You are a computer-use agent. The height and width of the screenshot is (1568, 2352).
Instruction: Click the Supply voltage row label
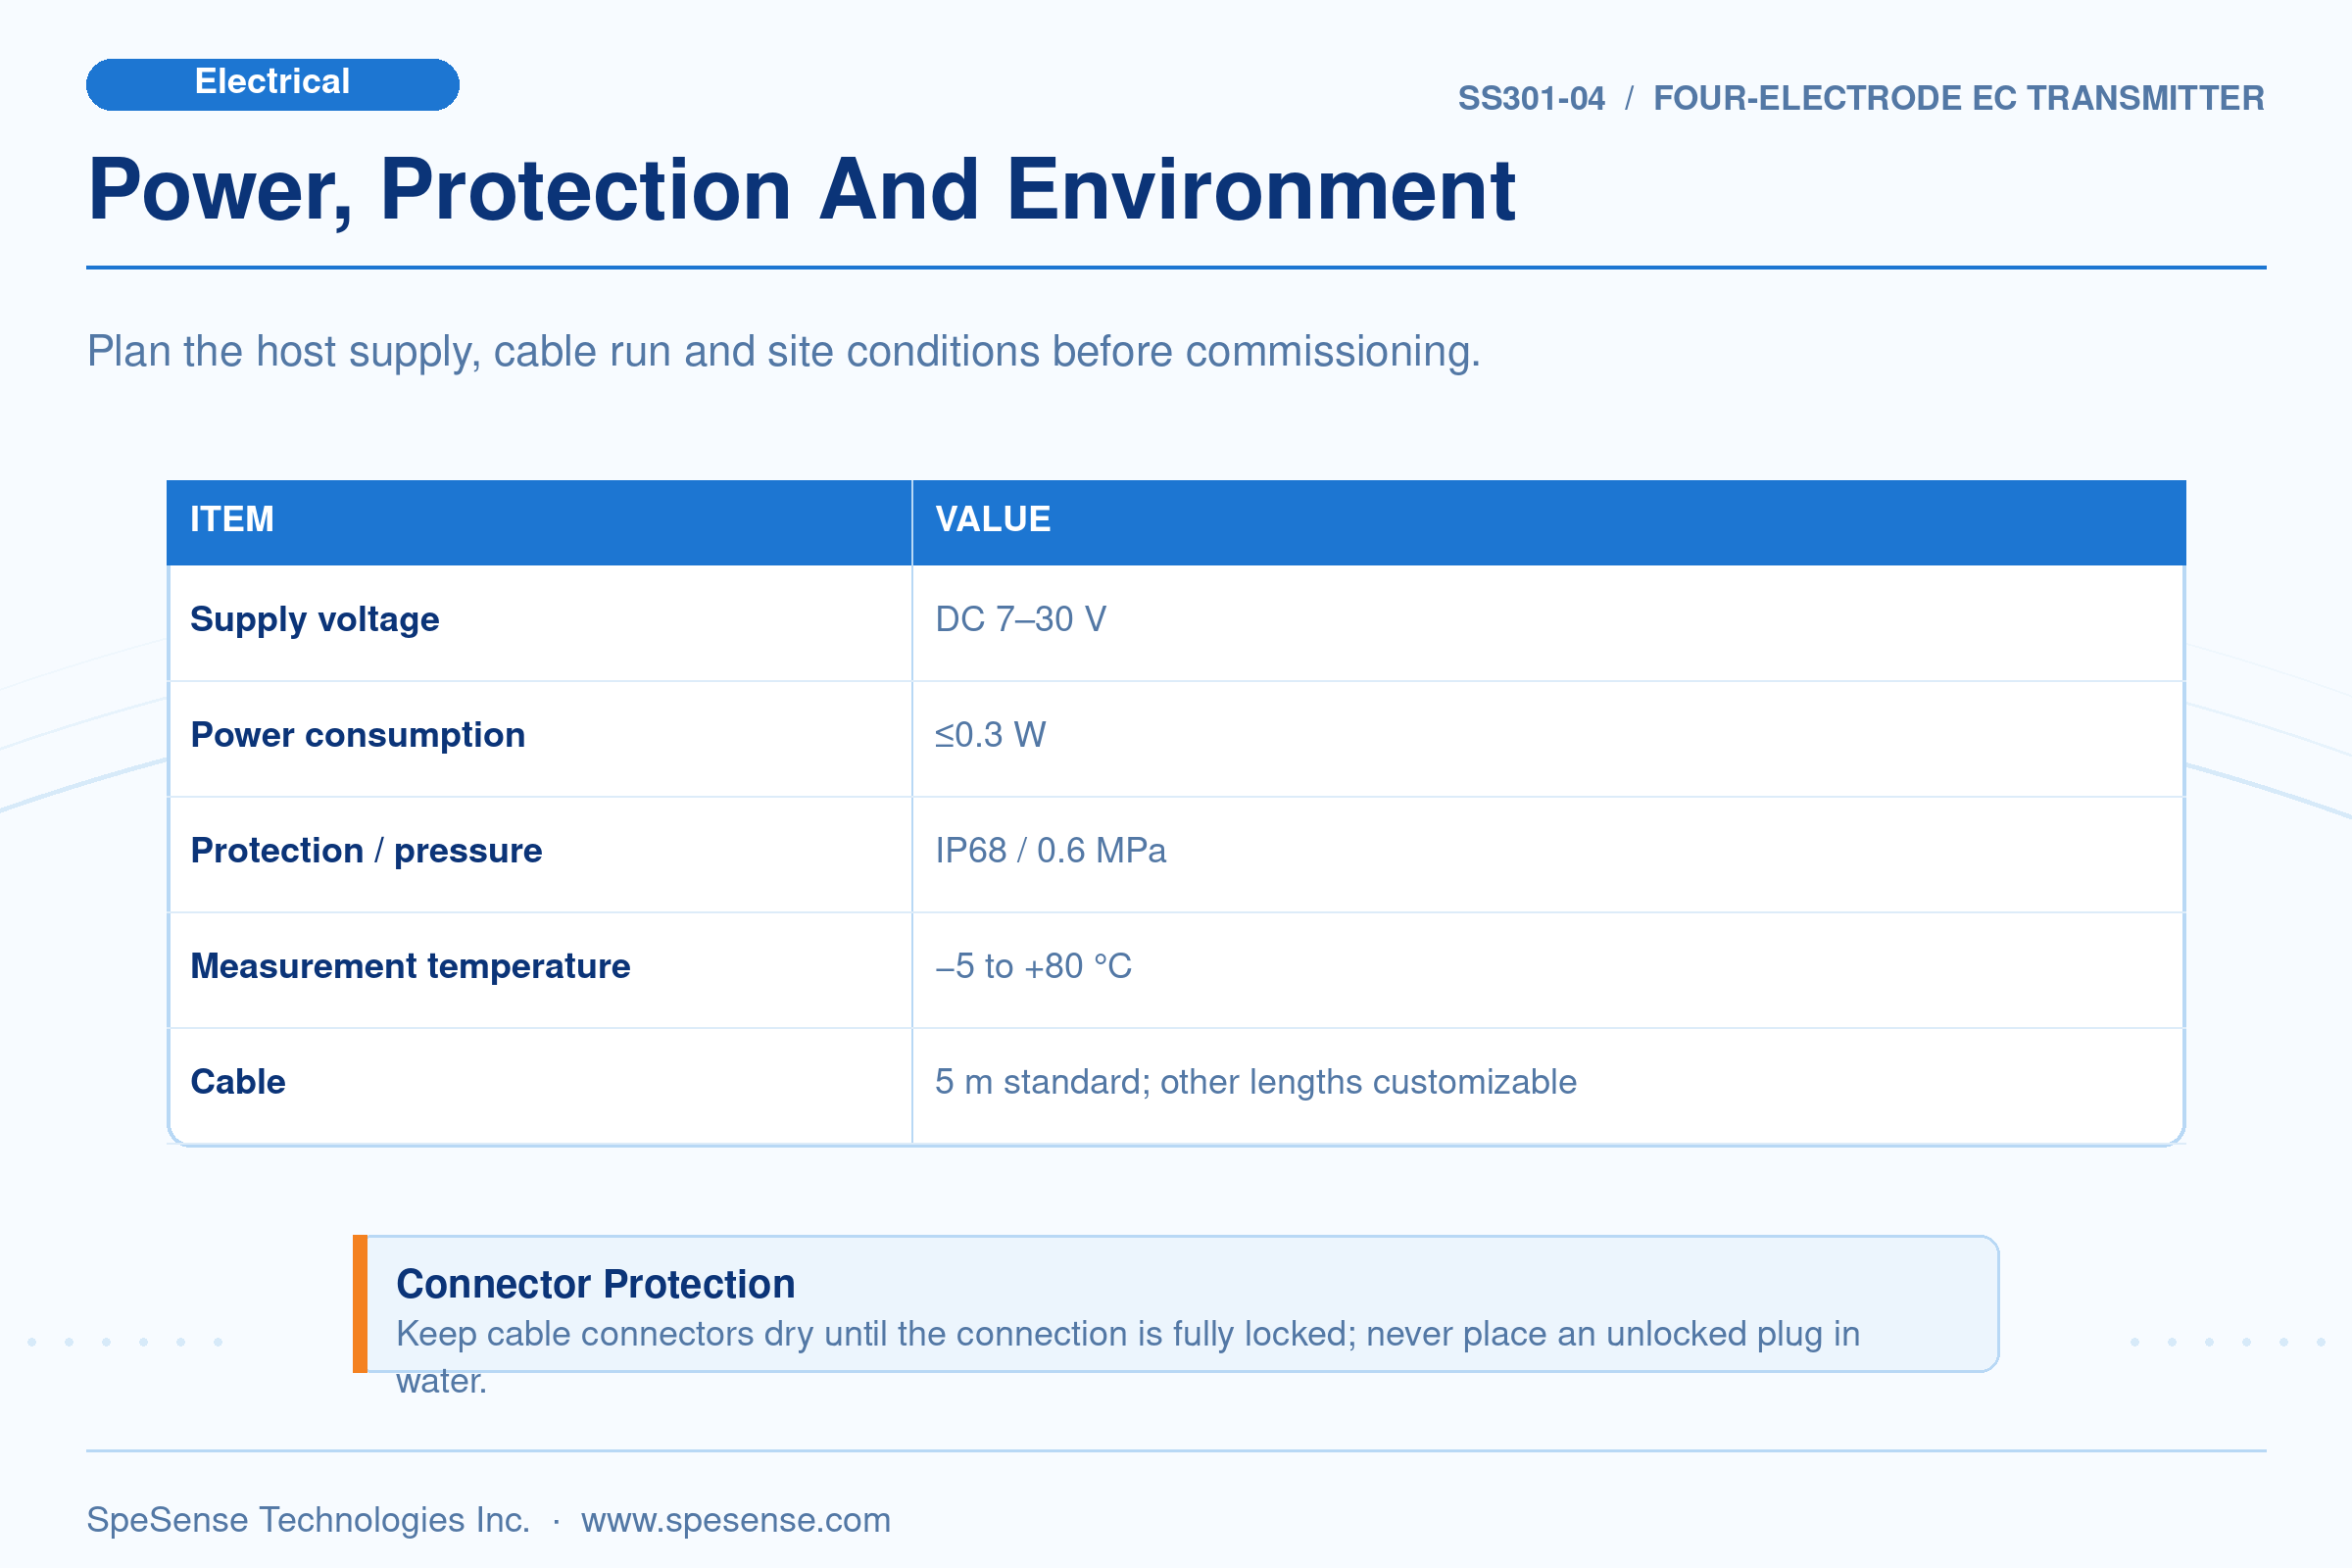click(x=314, y=619)
